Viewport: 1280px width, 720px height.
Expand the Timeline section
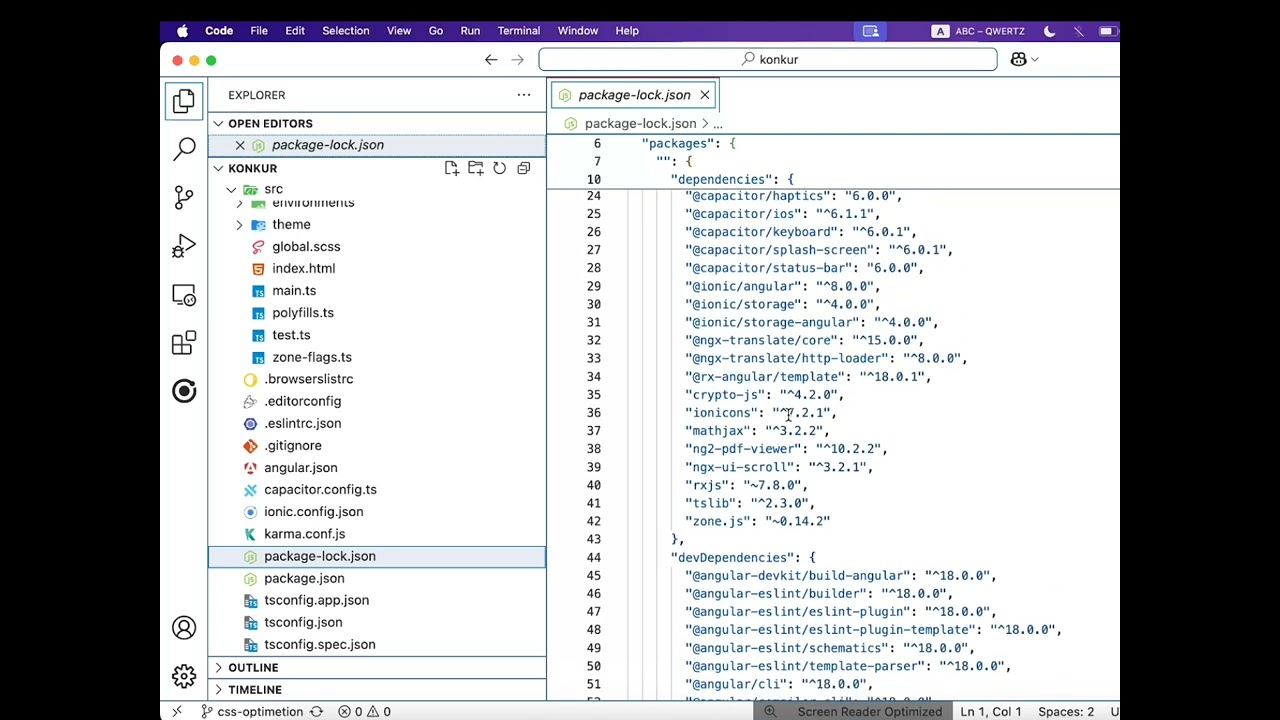pyautogui.click(x=218, y=689)
